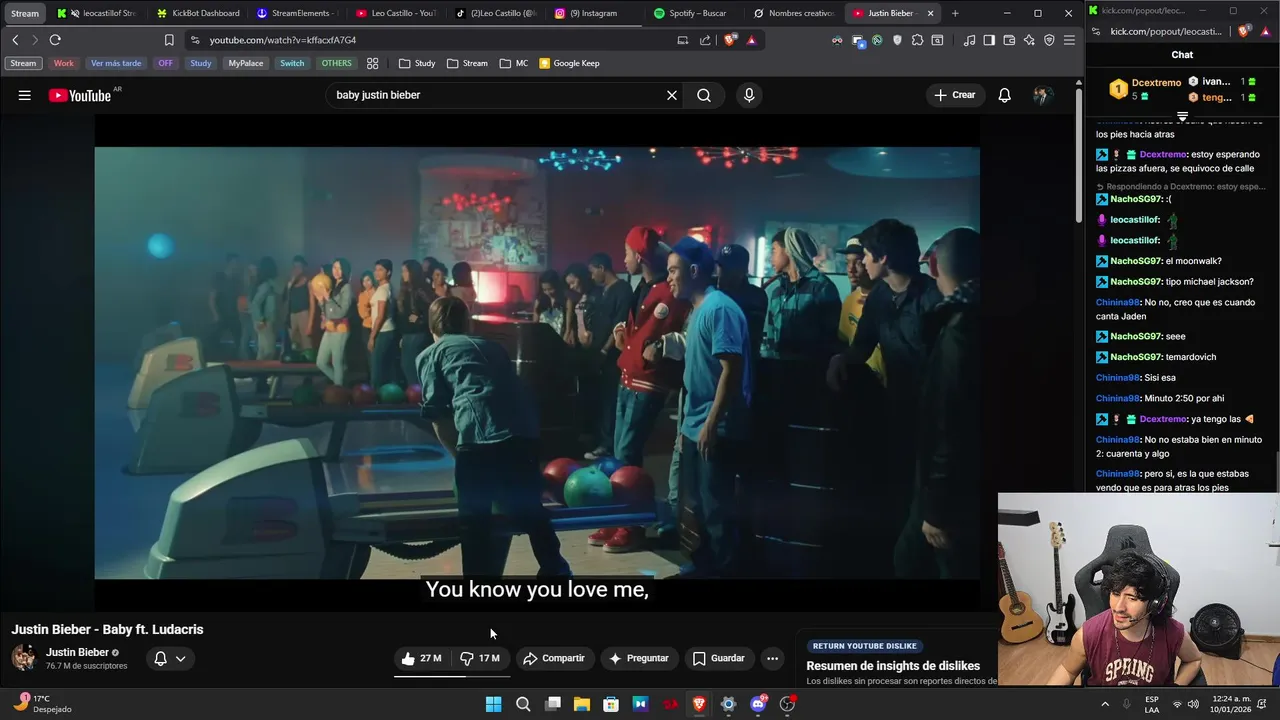Share this page from the address bar
Viewport: 1280px width, 720px height.
click(705, 40)
